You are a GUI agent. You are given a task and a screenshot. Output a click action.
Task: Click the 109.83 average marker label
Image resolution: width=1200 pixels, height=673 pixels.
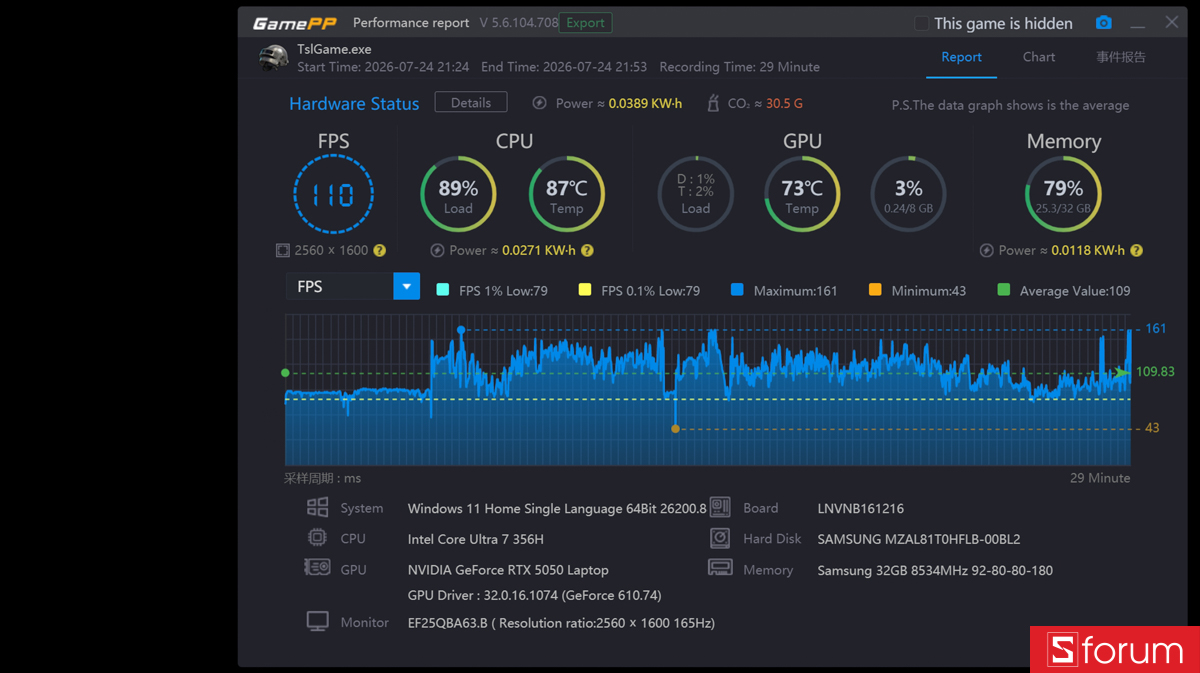tap(1155, 372)
